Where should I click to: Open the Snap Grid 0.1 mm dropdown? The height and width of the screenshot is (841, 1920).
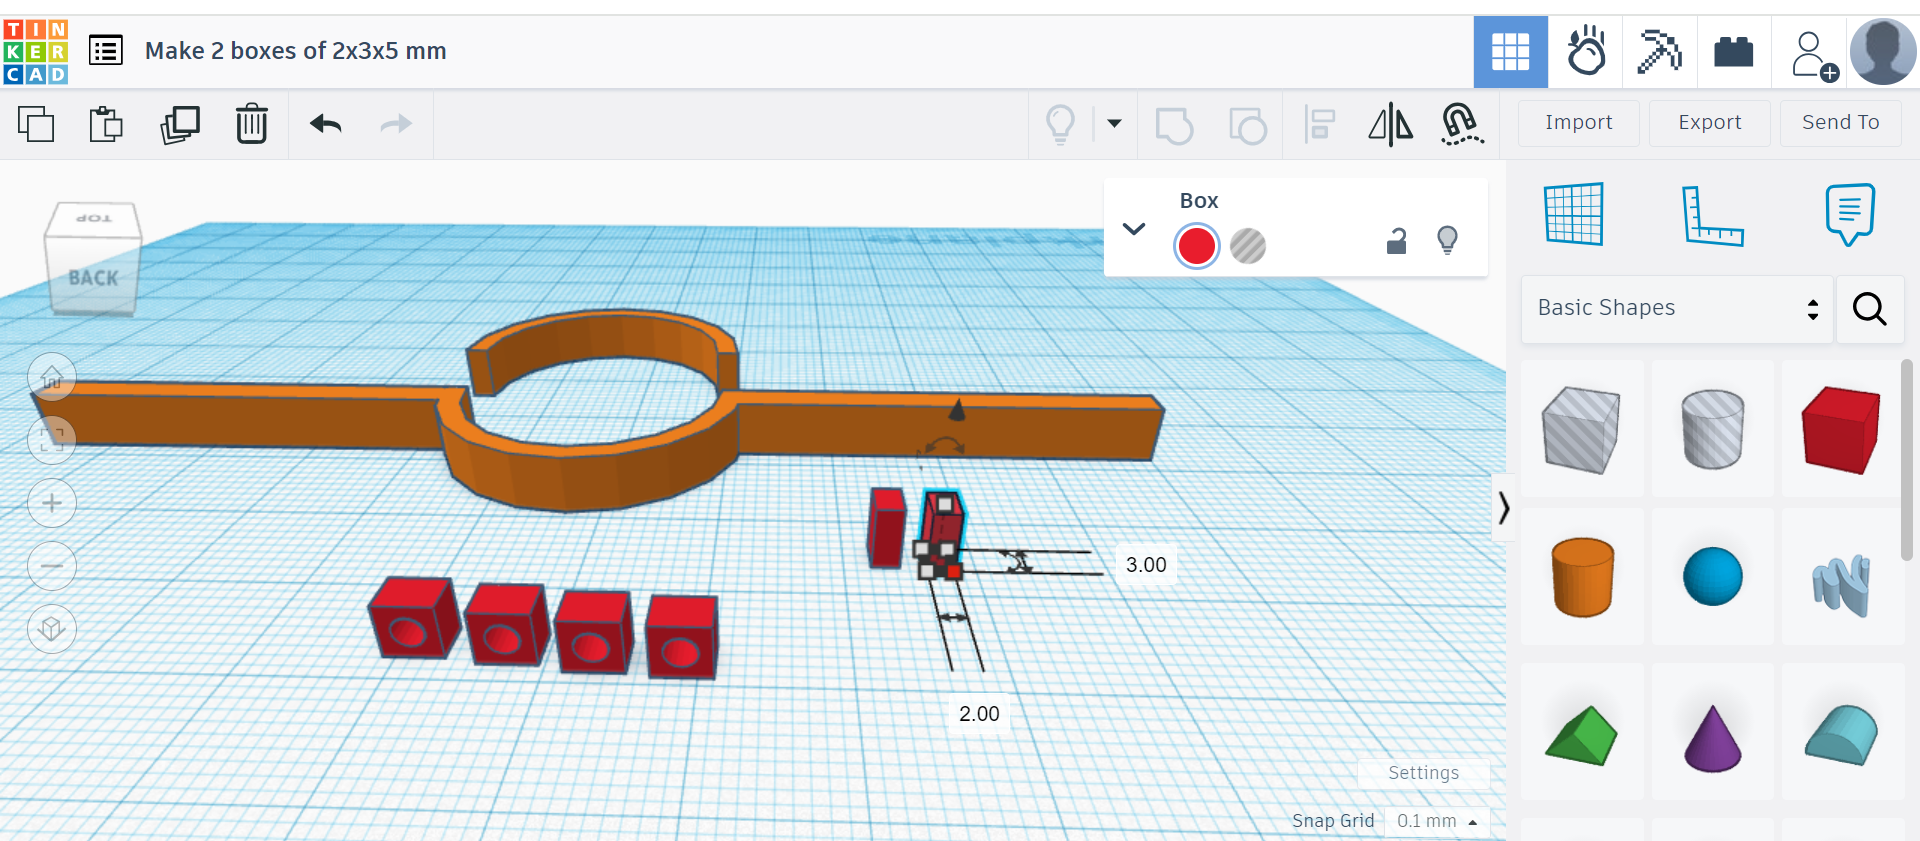point(1437,821)
